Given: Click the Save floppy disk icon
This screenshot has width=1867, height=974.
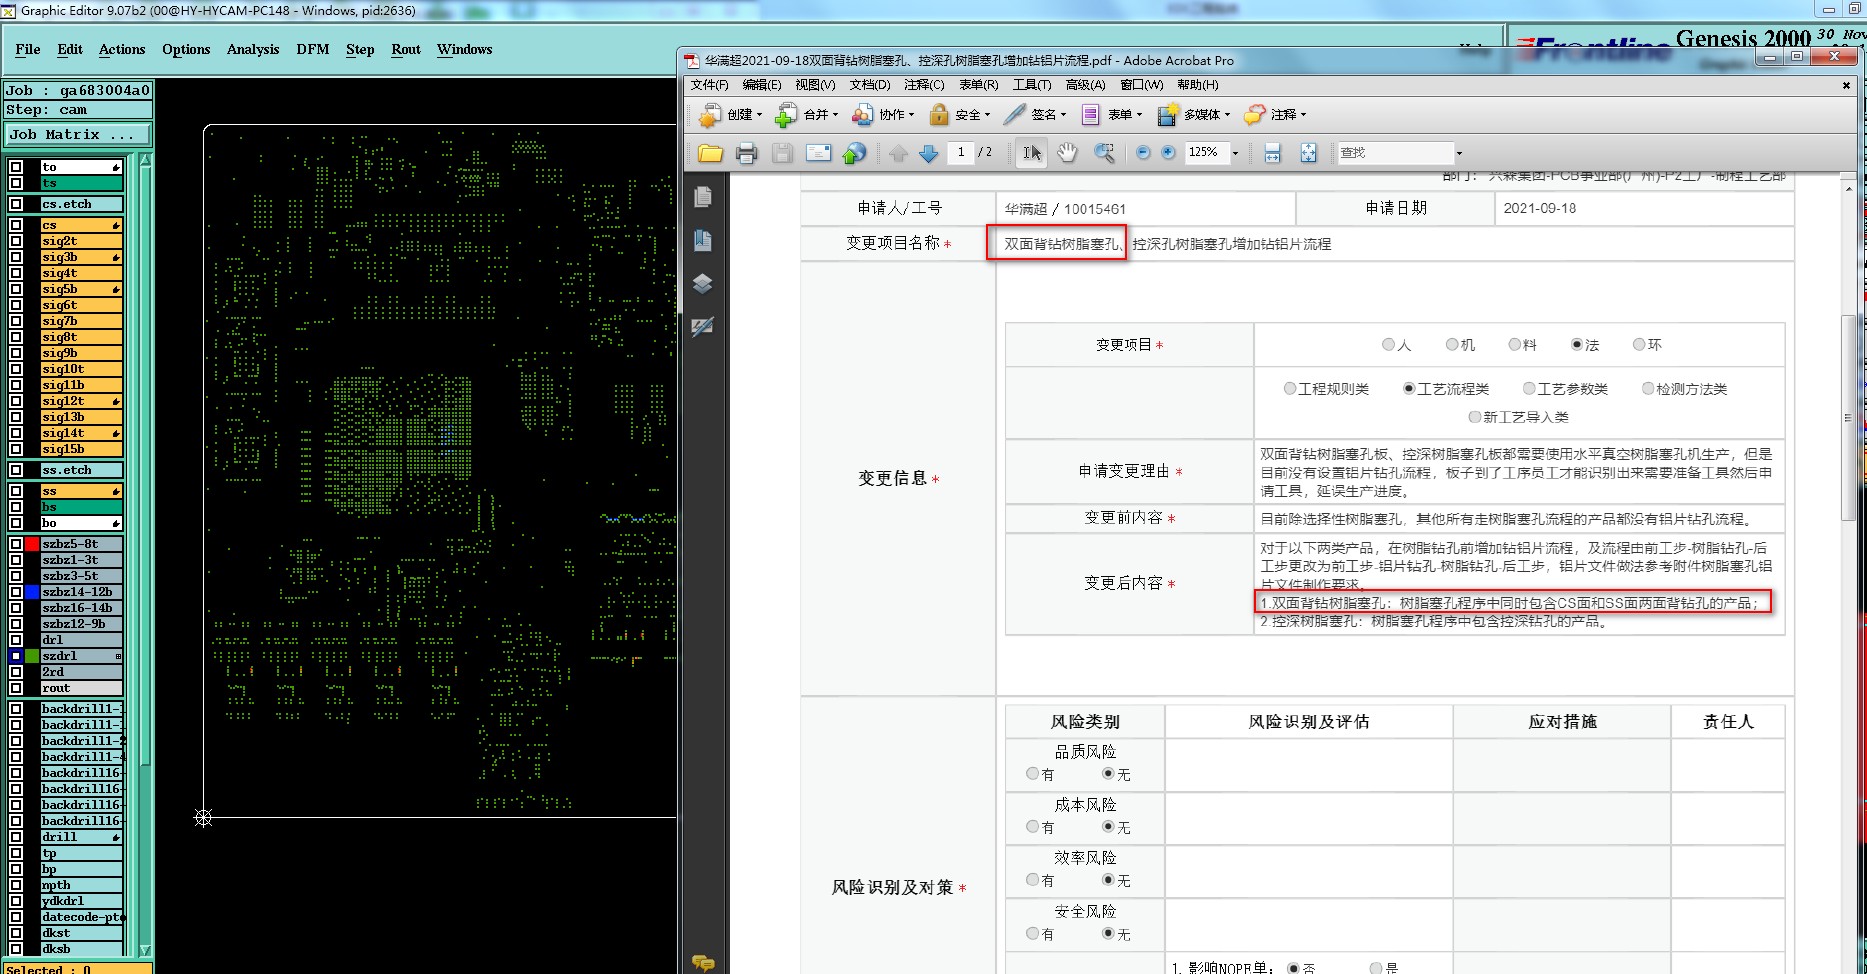Looking at the screenshot, I should coord(782,153).
